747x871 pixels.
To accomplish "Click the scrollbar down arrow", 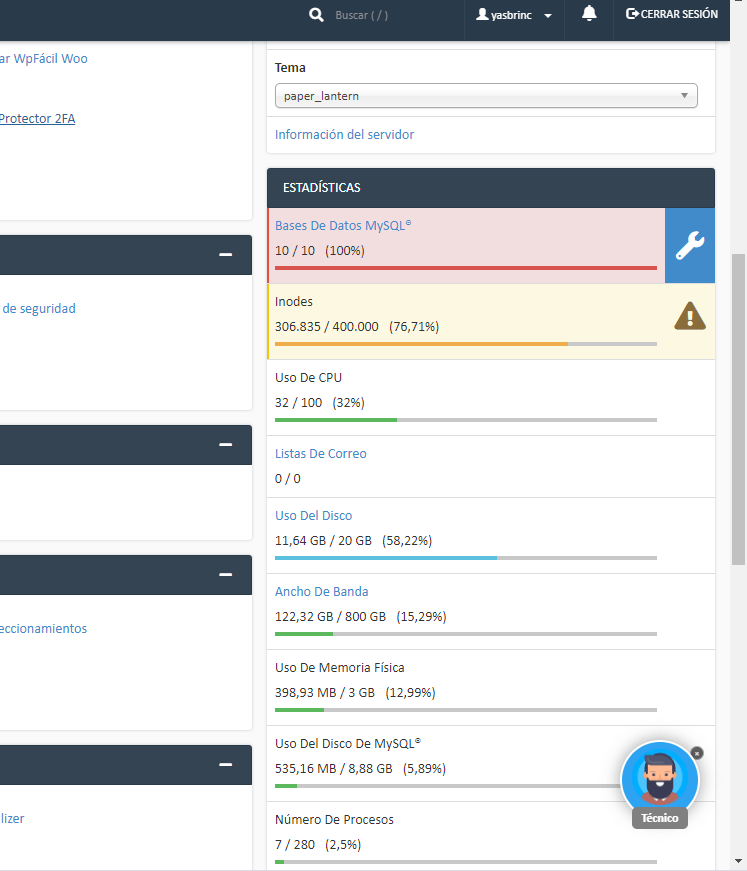I will click(738, 861).
